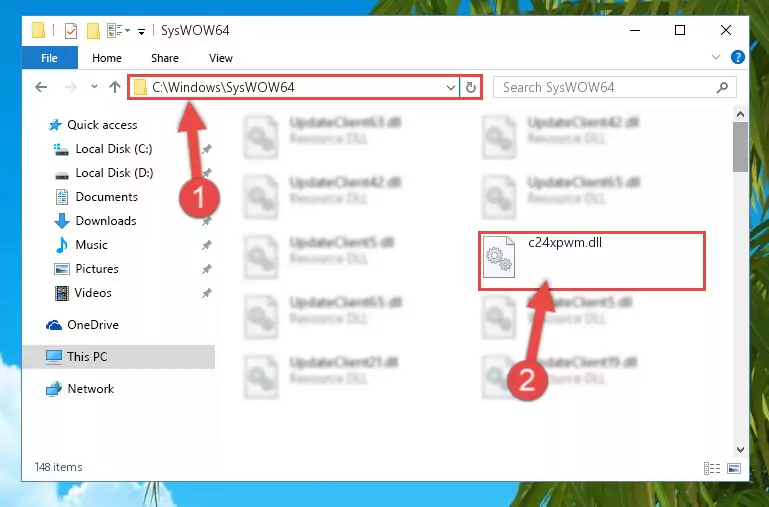Screen dimensions: 769x507
Task: Click the search magnifier icon
Action: (x=722, y=87)
